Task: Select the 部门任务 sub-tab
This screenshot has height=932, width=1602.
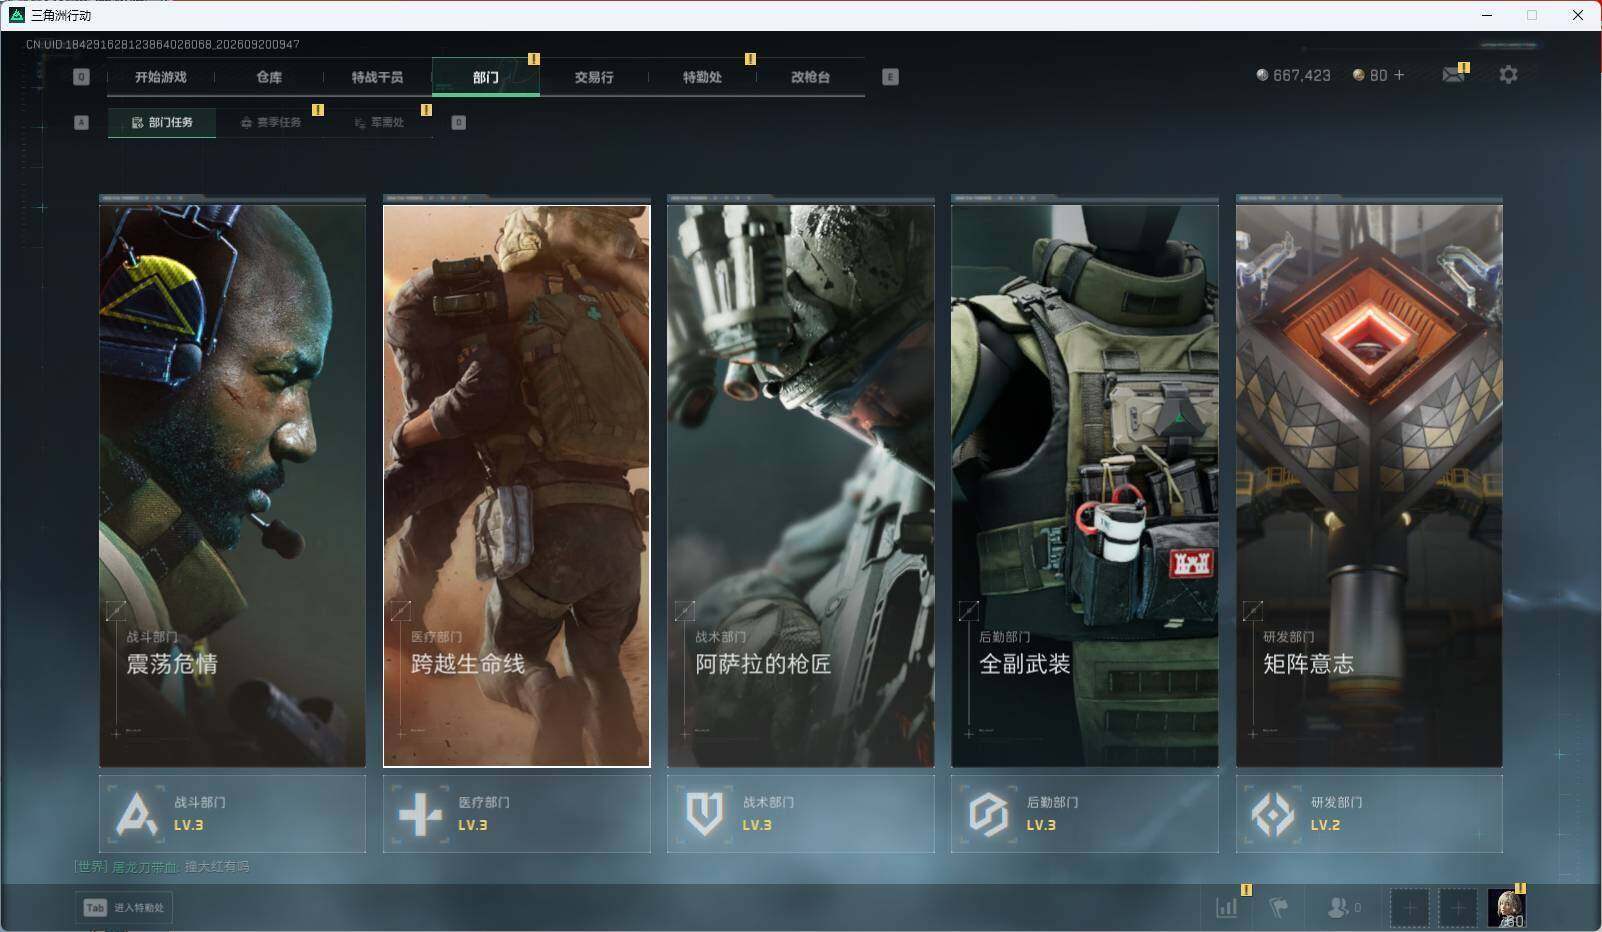Action: (162, 122)
